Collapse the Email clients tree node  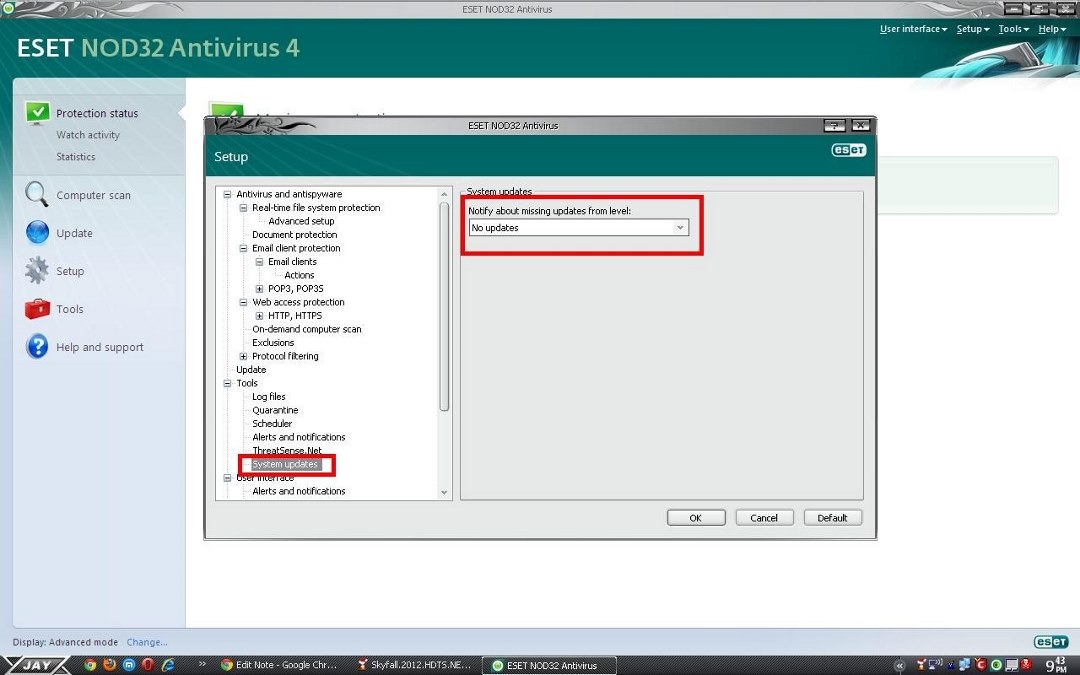click(x=260, y=262)
